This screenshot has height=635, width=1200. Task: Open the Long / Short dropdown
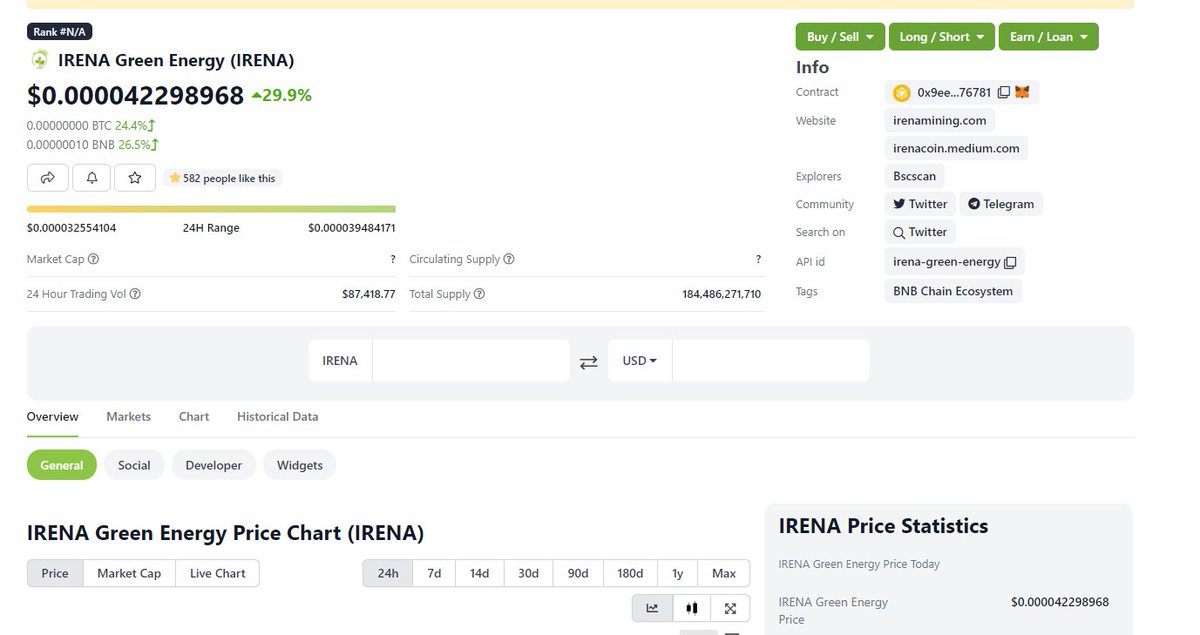[x=941, y=37]
